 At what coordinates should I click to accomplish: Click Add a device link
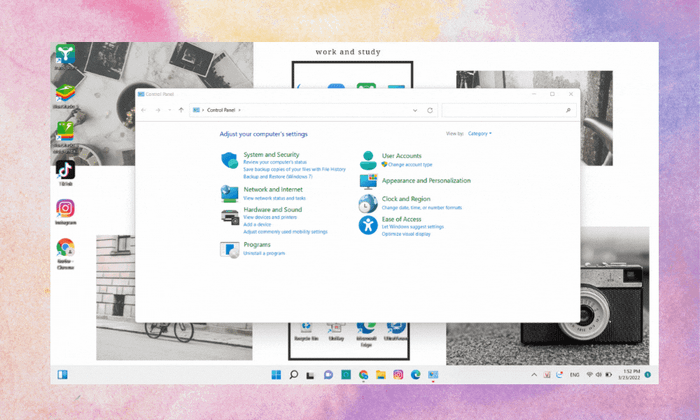point(257,225)
